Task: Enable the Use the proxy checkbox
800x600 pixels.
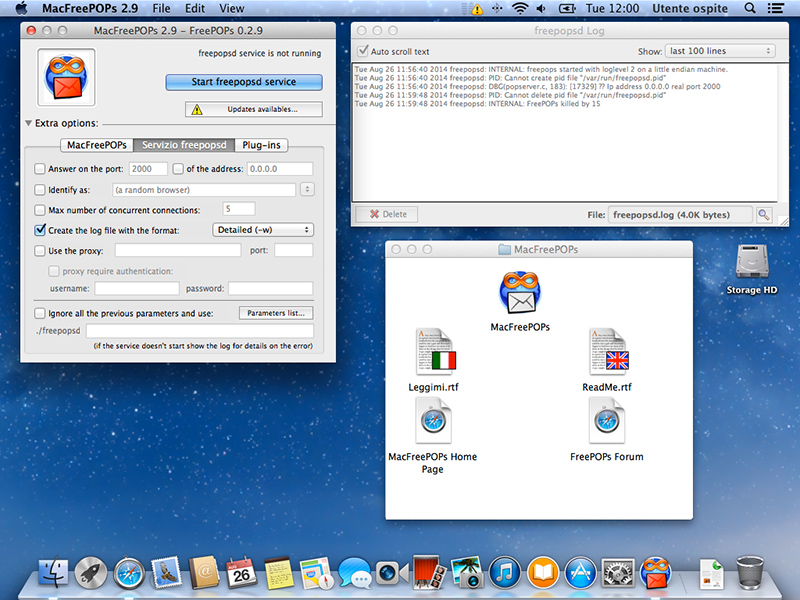Action: 39,251
